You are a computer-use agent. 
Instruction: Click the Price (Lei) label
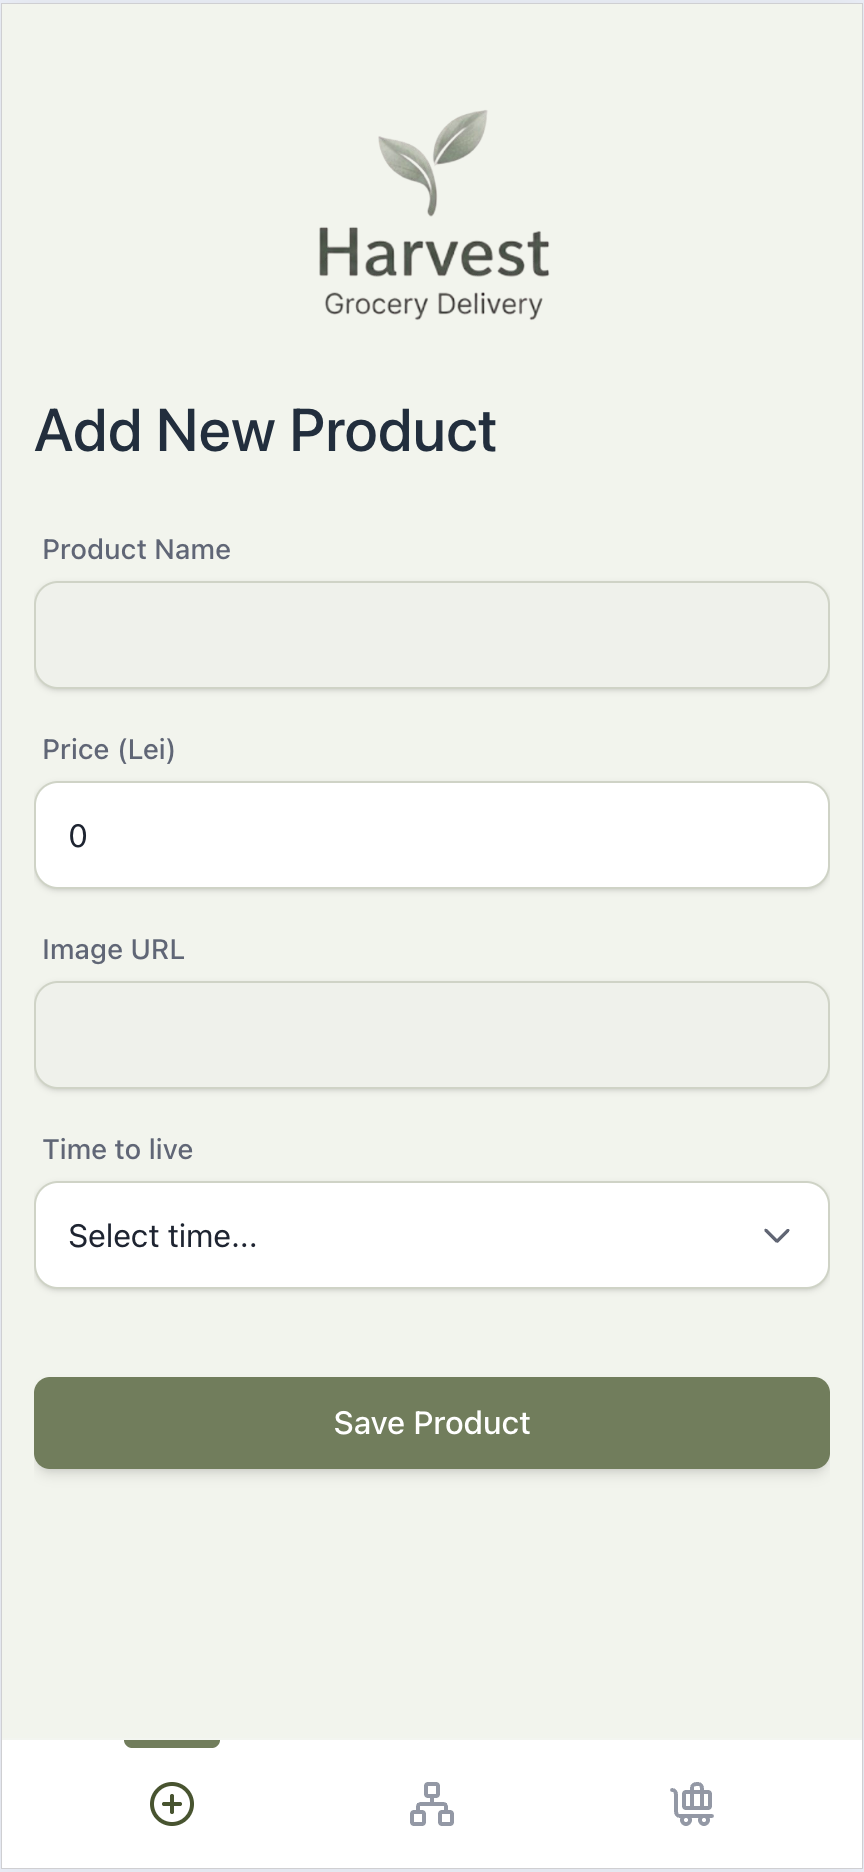click(109, 749)
